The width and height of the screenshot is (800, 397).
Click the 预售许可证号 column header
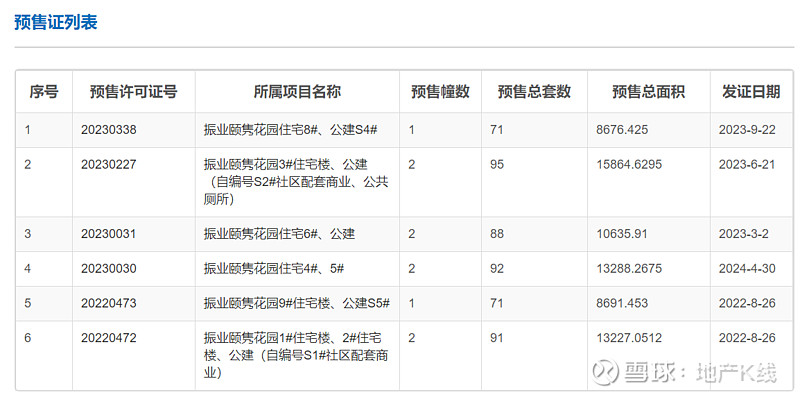(x=134, y=92)
